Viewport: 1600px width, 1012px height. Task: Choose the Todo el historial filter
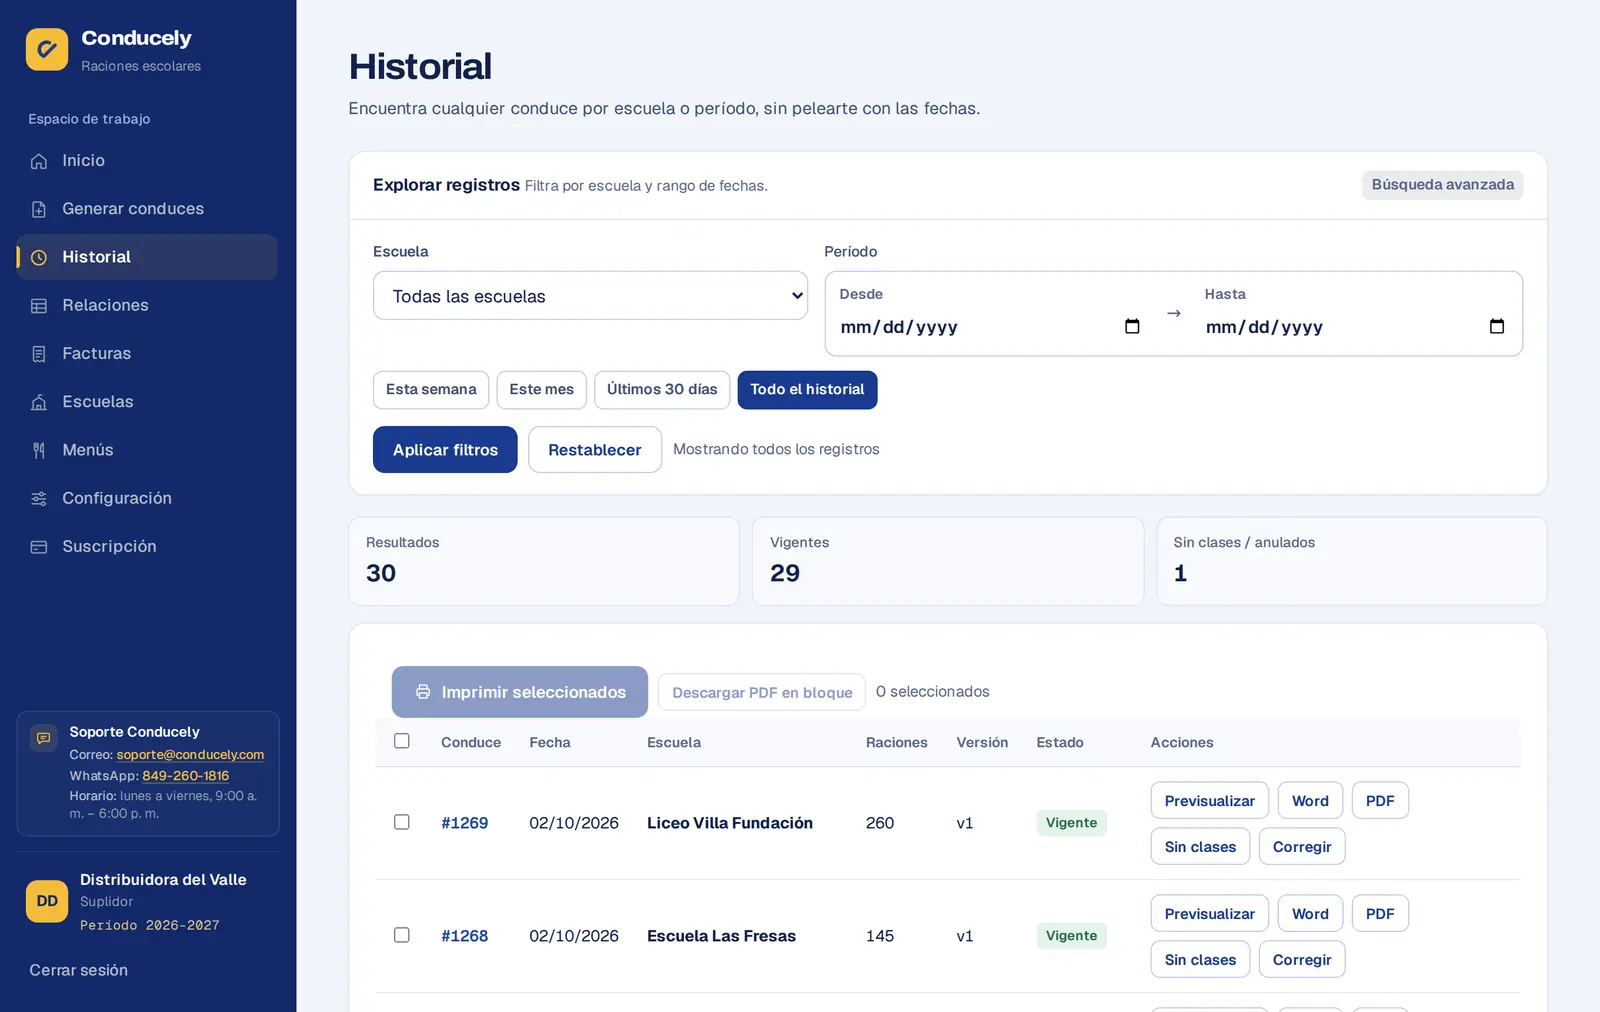[x=807, y=390]
